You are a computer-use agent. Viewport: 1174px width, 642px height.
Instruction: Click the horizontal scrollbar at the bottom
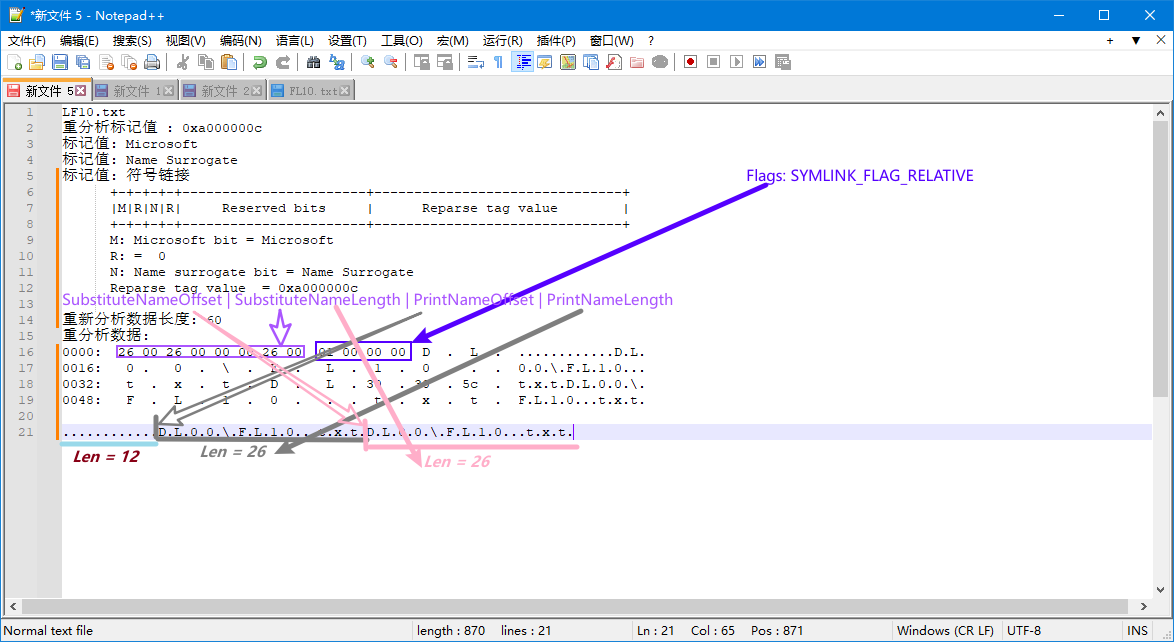click(x=580, y=607)
